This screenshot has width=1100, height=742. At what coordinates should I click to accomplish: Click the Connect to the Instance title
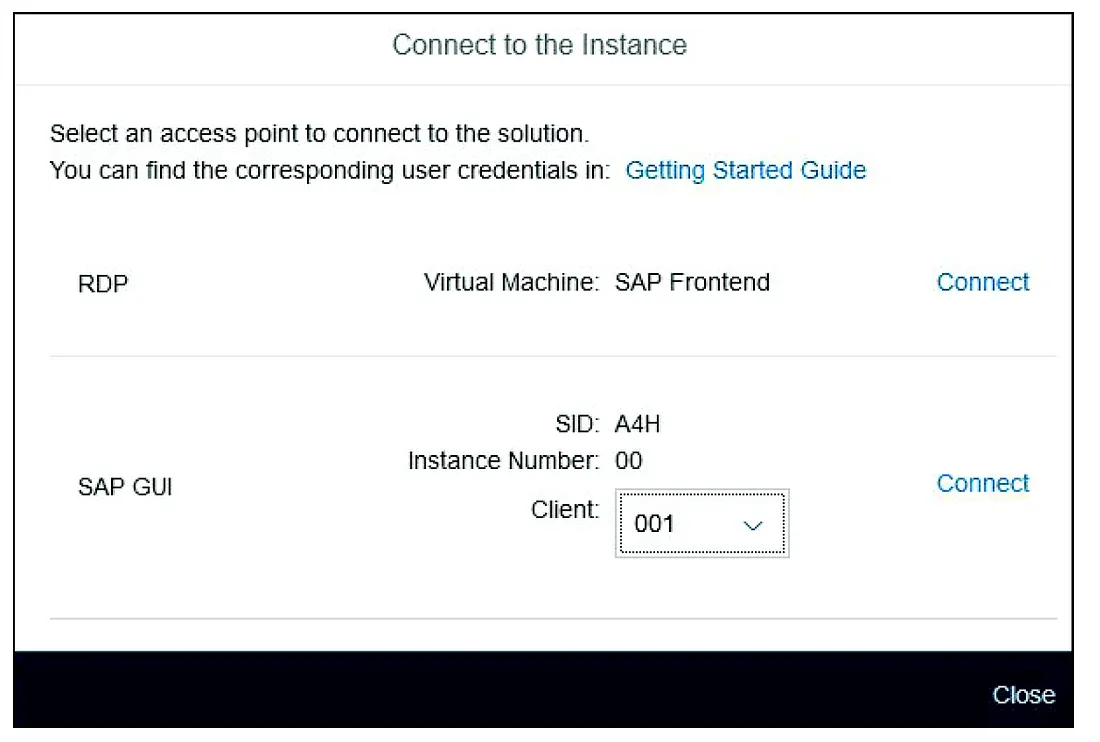pyautogui.click(x=539, y=45)
